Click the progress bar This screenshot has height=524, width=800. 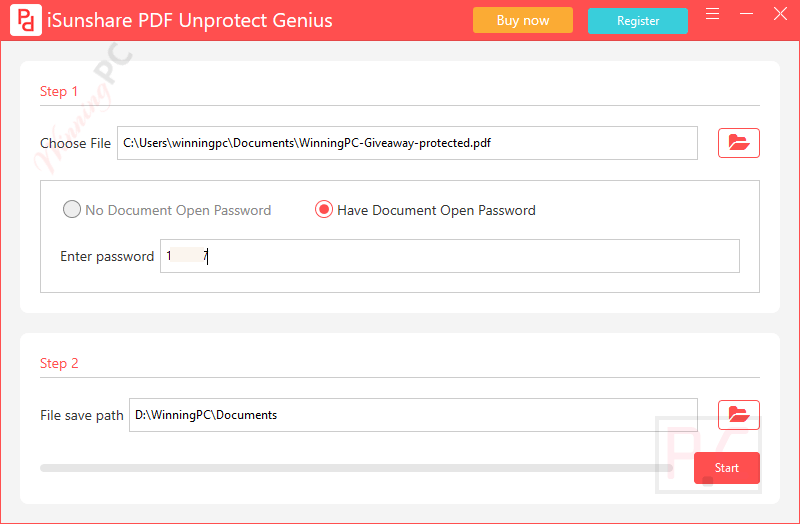coord(356,468)
